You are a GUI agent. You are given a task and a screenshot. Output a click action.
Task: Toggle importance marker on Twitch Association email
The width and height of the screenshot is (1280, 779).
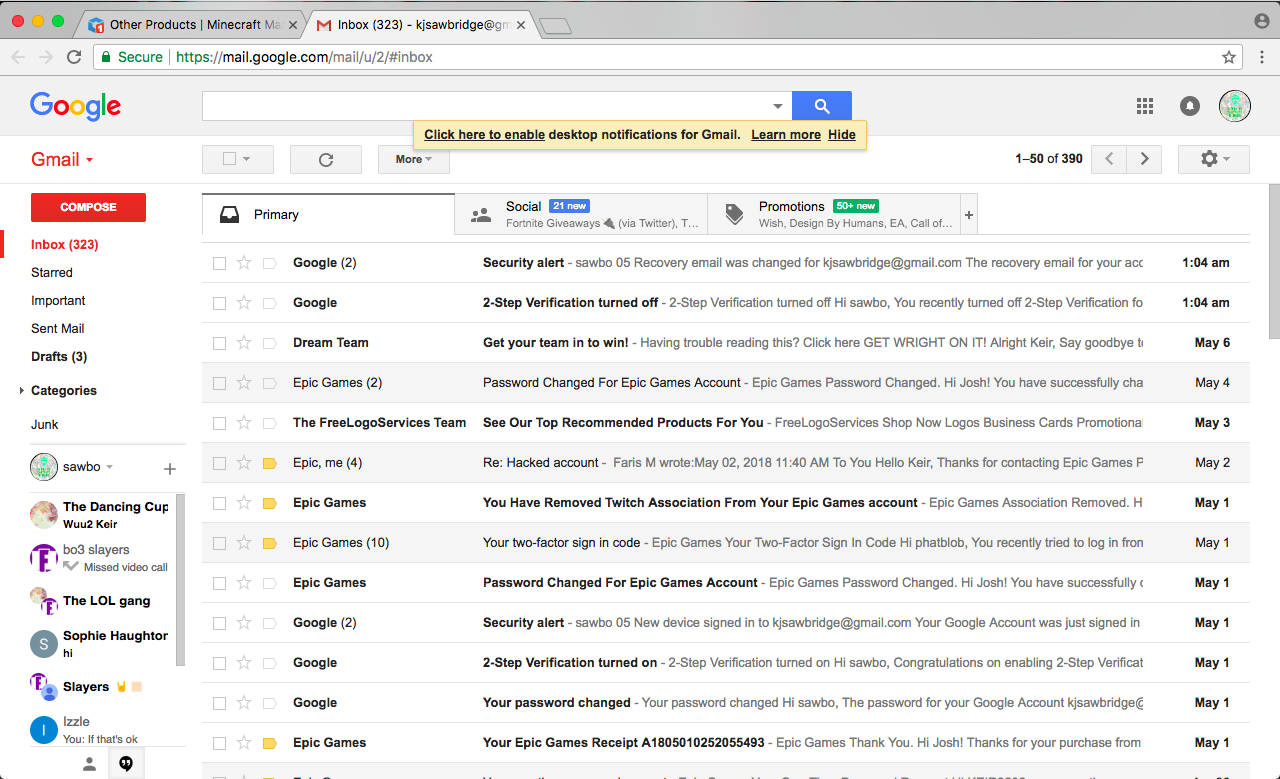coord(269,503)
